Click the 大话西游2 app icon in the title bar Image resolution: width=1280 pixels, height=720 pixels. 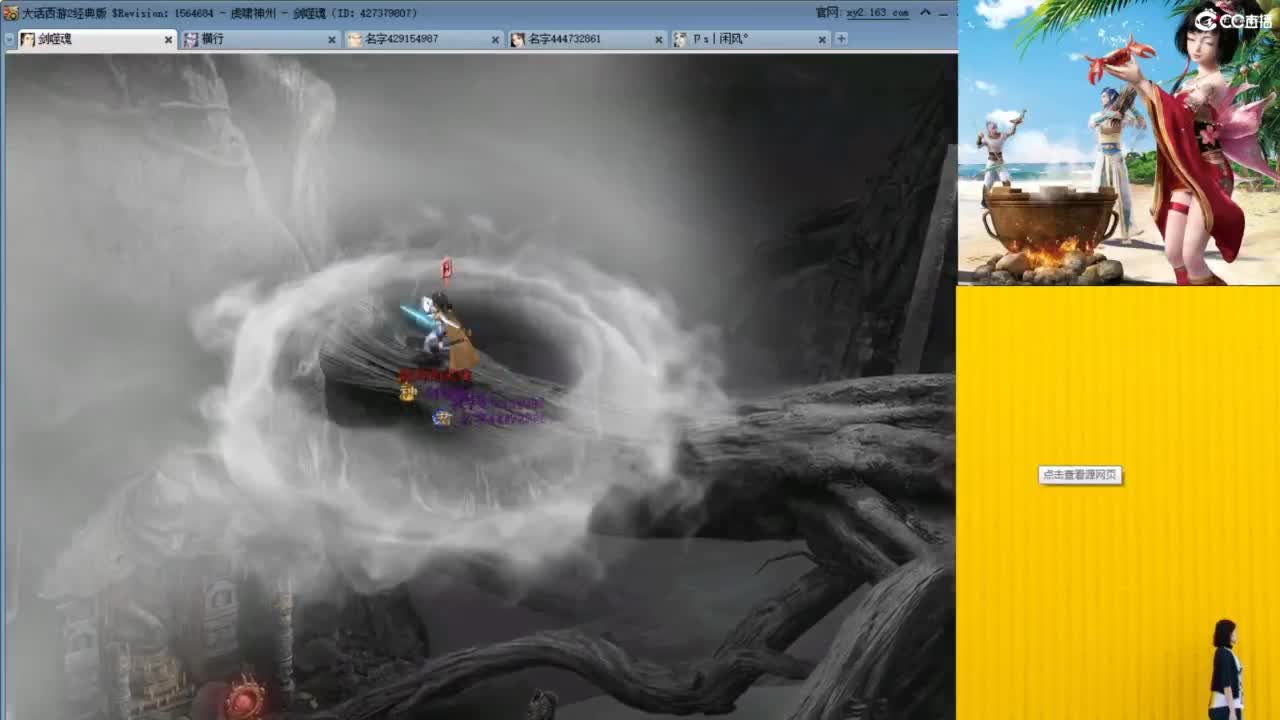pos(10,13)
